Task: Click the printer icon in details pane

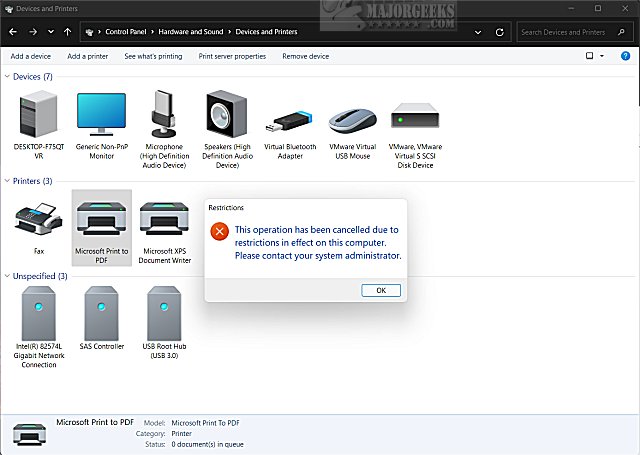Action: (29, 434)
